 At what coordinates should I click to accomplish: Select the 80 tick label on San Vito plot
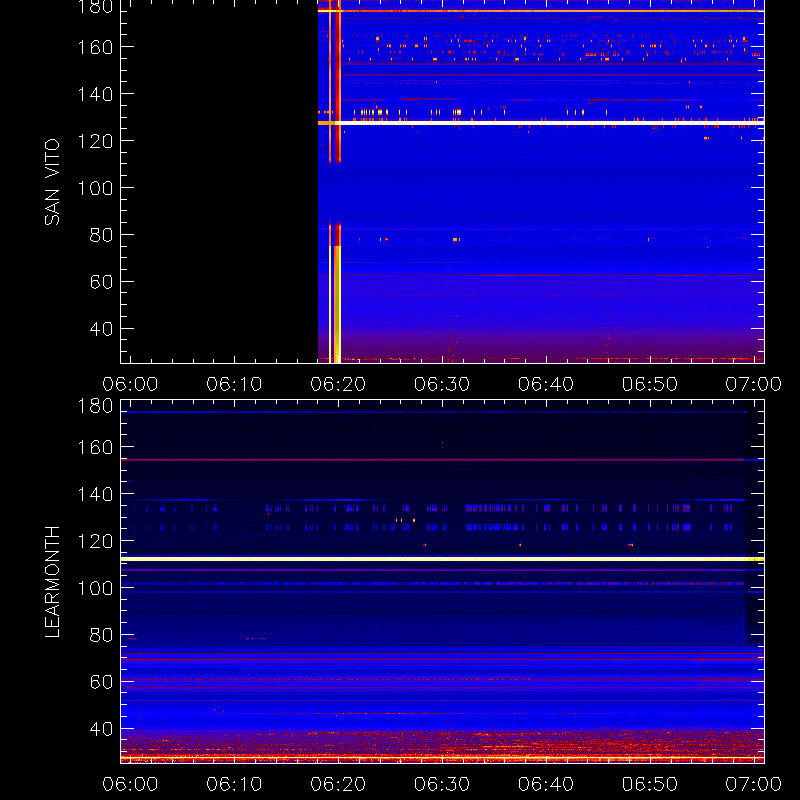[x=102, y=235]
